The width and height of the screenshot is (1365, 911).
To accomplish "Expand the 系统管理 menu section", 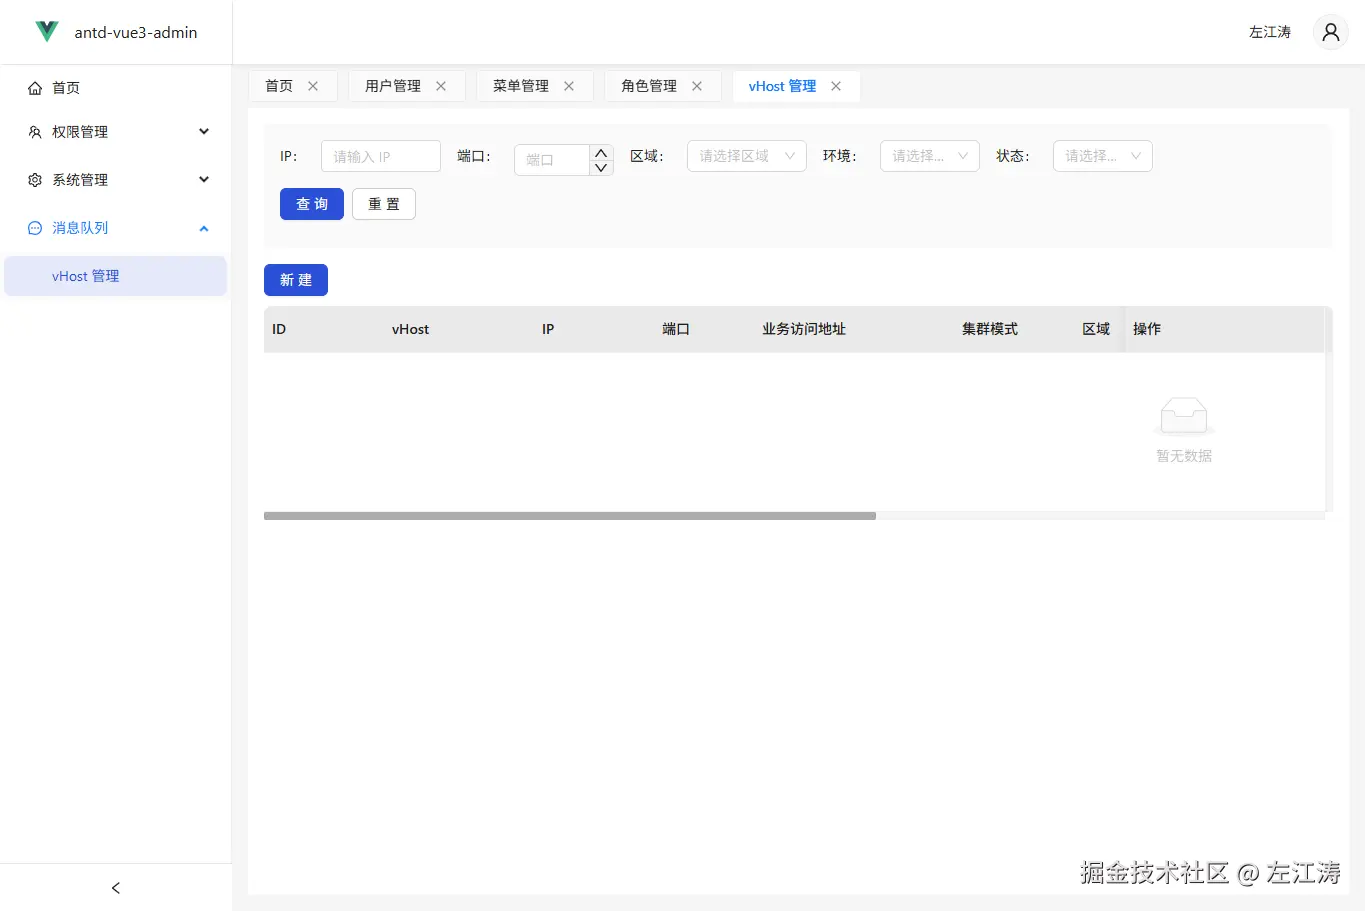I will coord(203,179).
